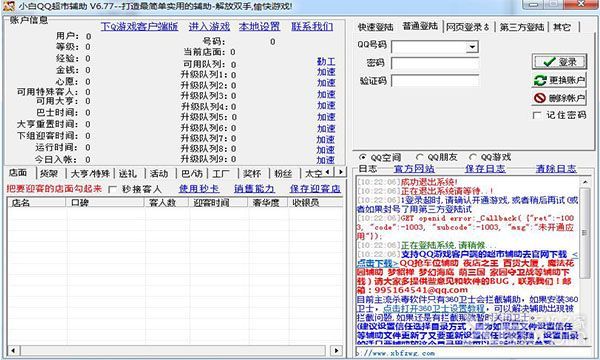This screenshot has height=360, width=600.
Task: Click into the 密码 input field
Action: point(435,63)
